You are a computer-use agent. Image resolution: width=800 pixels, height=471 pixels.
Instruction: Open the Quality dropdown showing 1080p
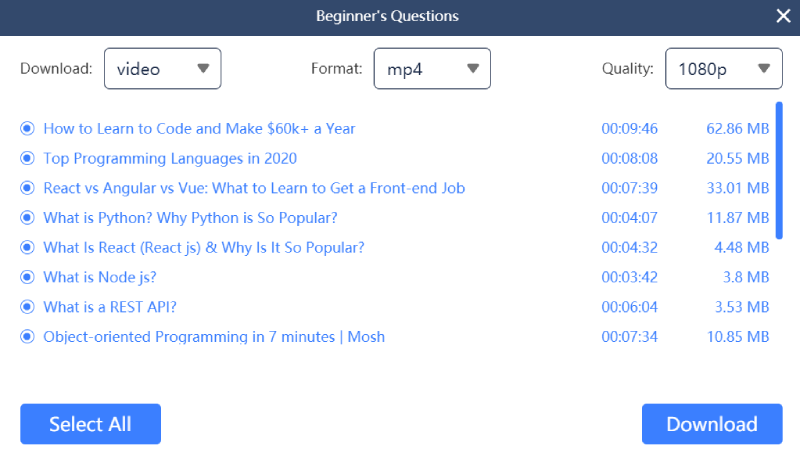click(723, 68)
